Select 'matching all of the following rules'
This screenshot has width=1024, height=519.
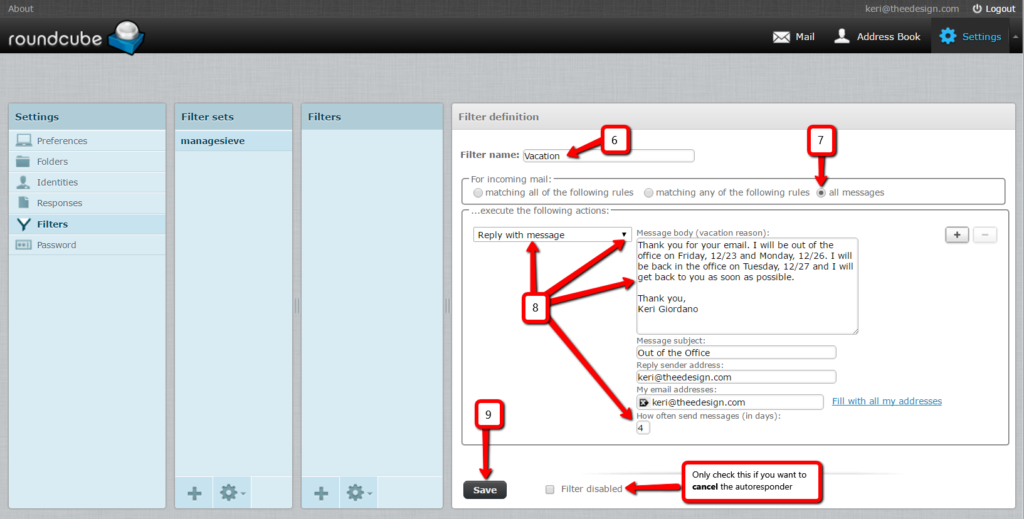click(x=478, y=192)
